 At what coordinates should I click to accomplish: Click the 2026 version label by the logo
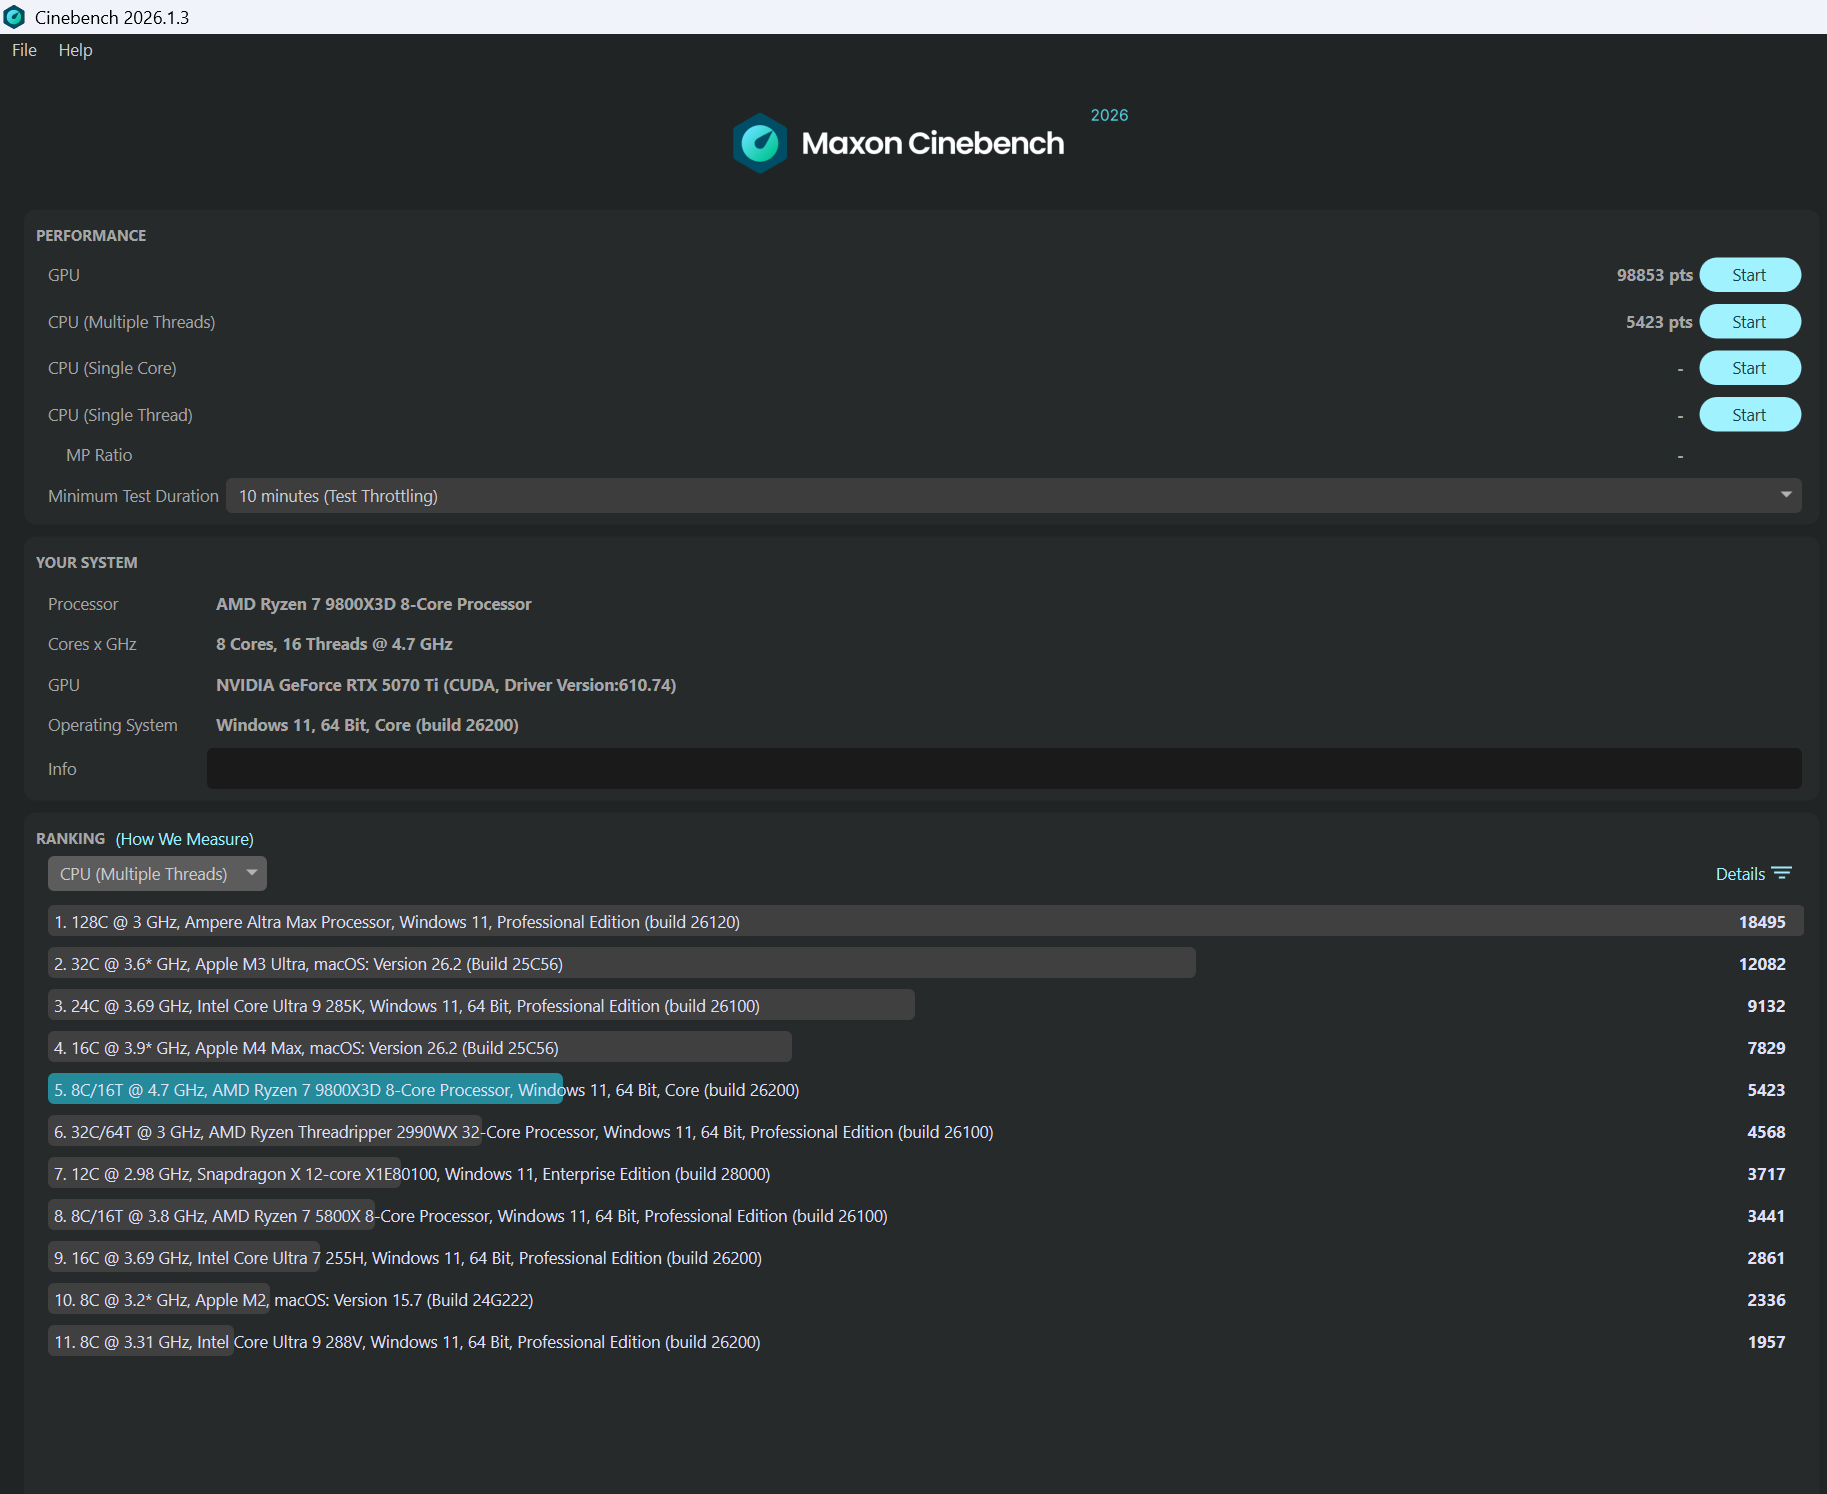[x=1109, y=115]
